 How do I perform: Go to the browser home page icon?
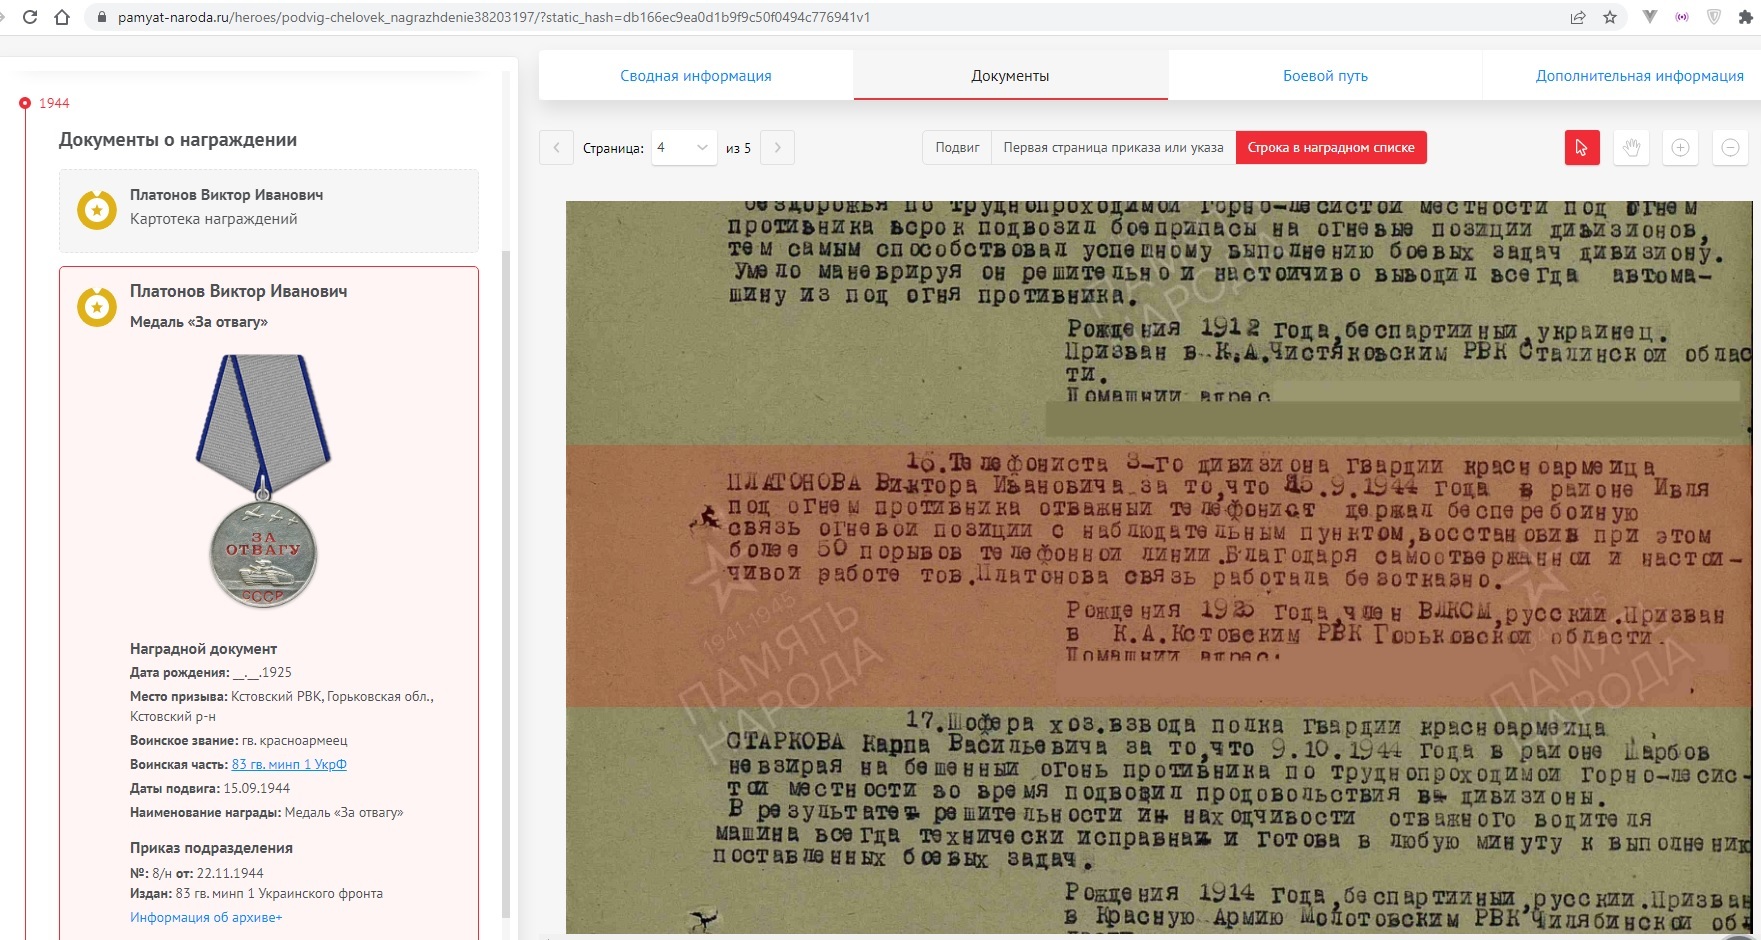click(x=62, y=17)
